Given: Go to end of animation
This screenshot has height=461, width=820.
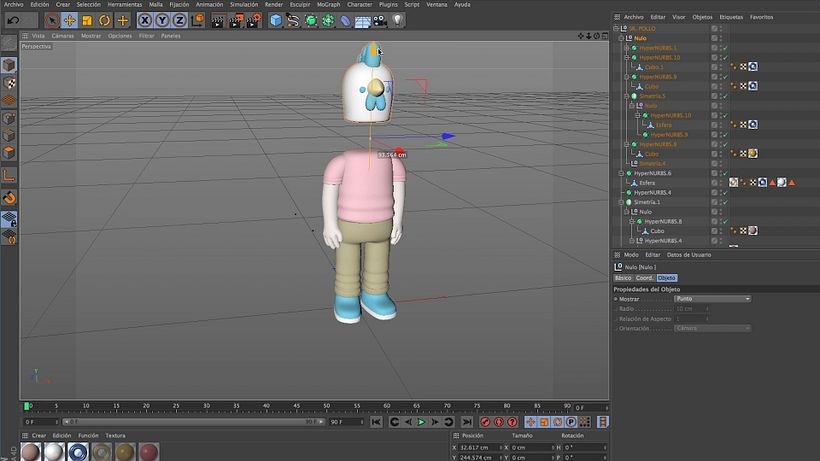Looking at the screenshot, I should 467,422.
